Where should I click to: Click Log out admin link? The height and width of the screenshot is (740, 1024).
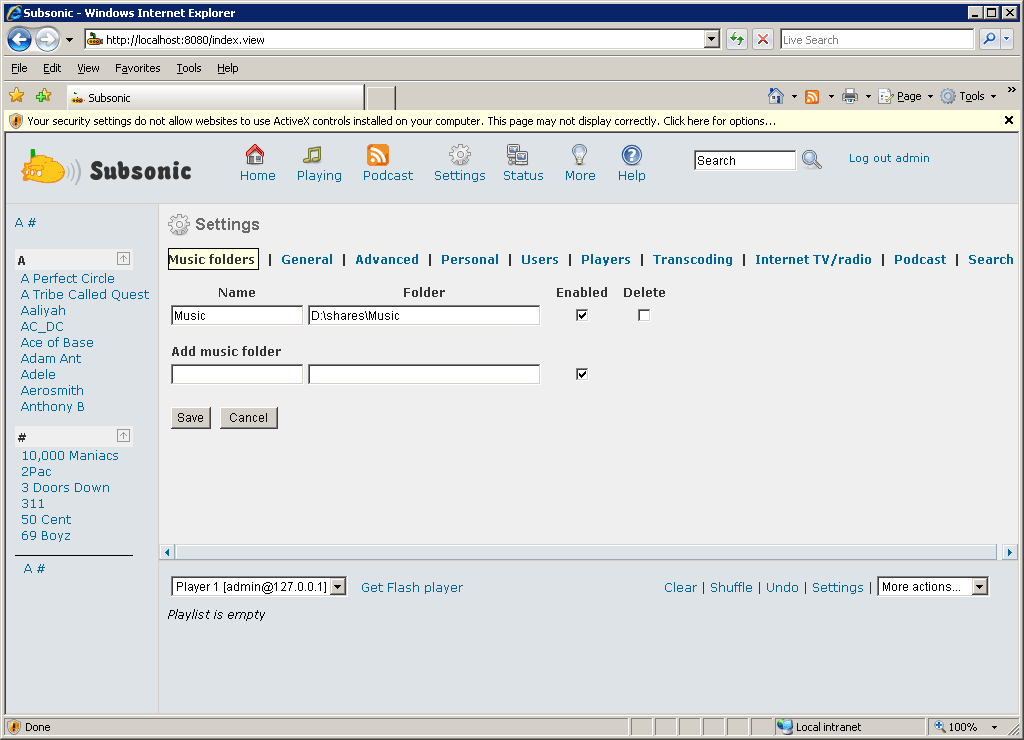pos(889,158)
